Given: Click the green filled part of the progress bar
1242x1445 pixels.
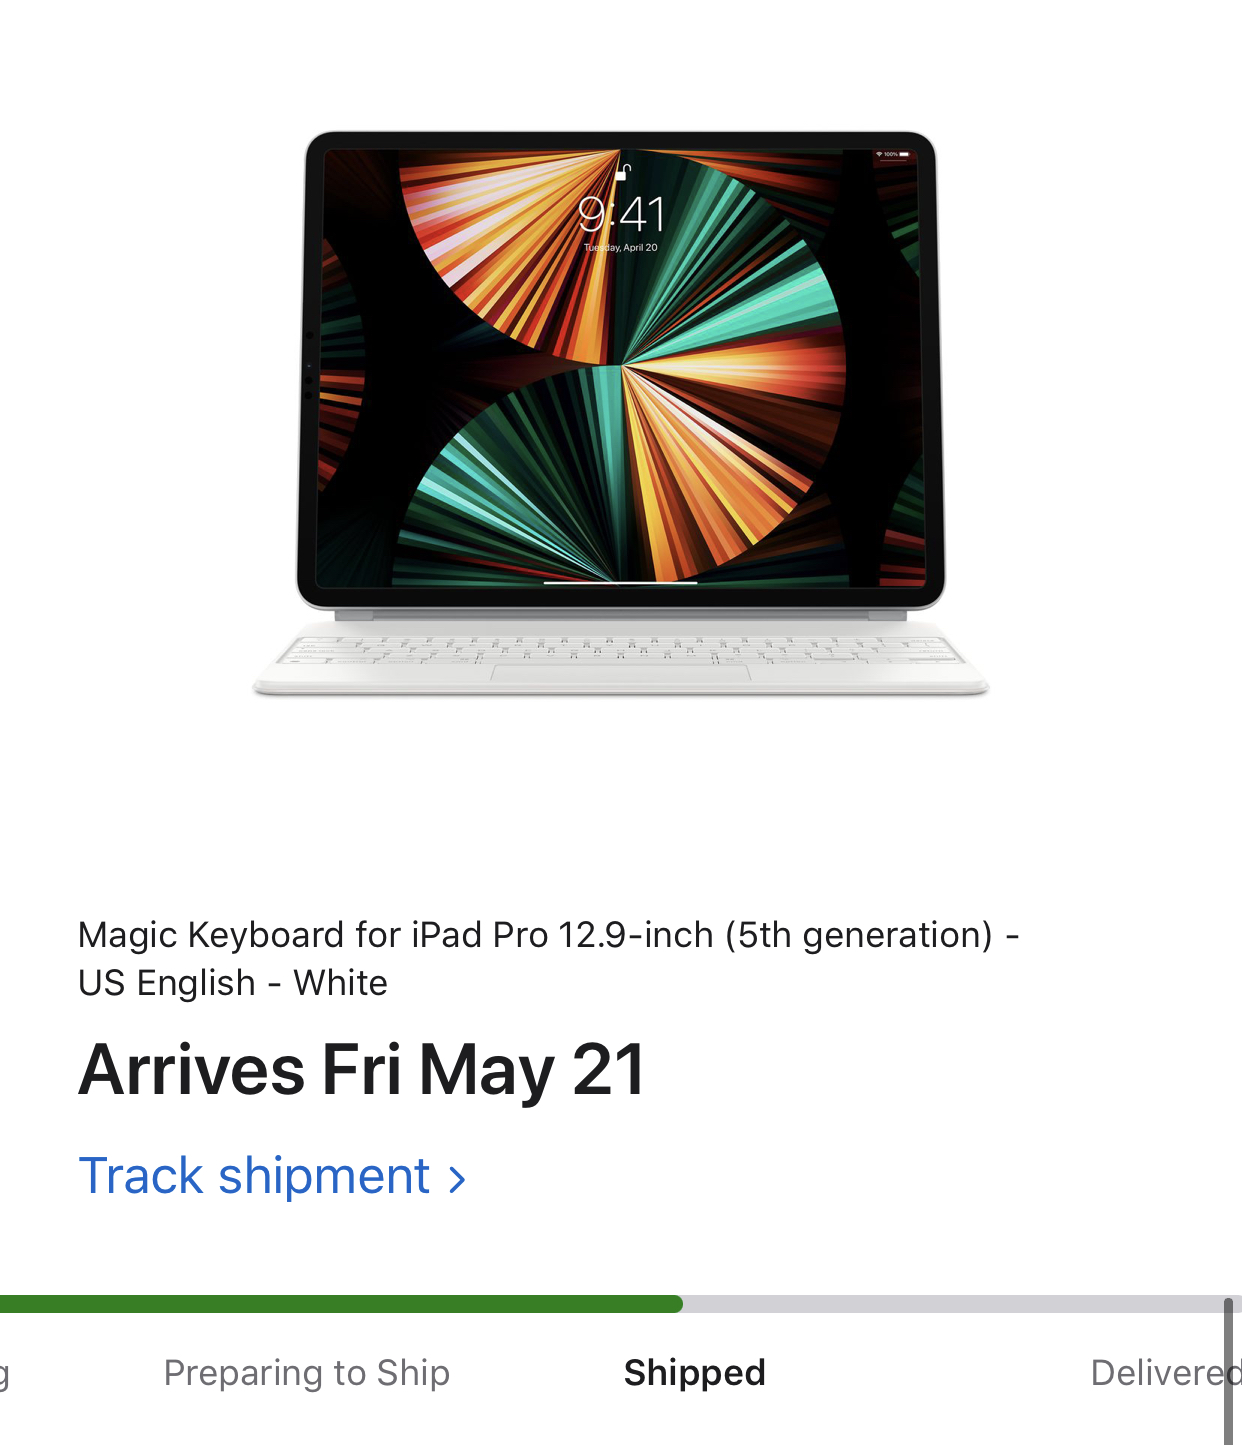Looking at the screenshot, I should [x=341, y=1304].
